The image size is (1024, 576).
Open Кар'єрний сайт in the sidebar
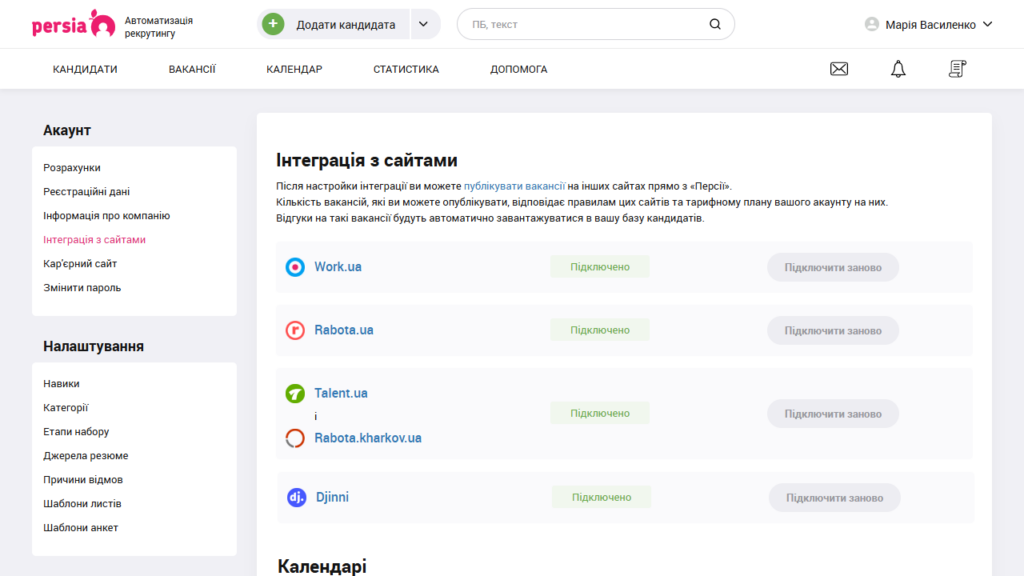click(x=80, y=264)
